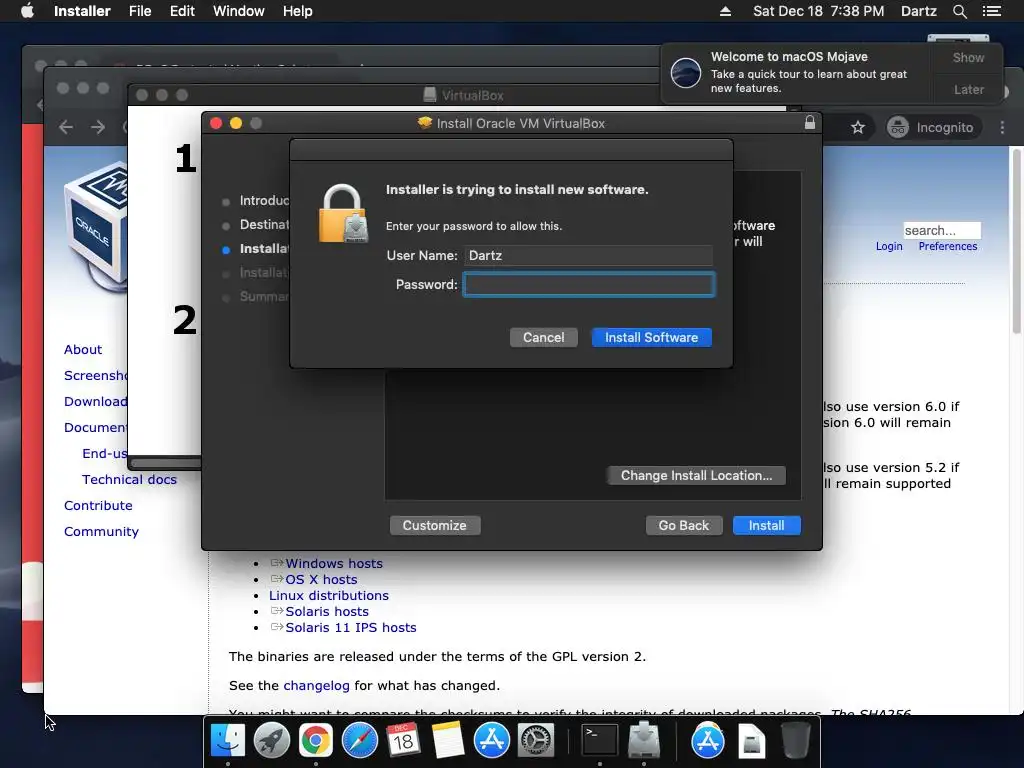Open the Login link on the webpage
Viewport: 1024px width, 768px height.
point(889,246)
